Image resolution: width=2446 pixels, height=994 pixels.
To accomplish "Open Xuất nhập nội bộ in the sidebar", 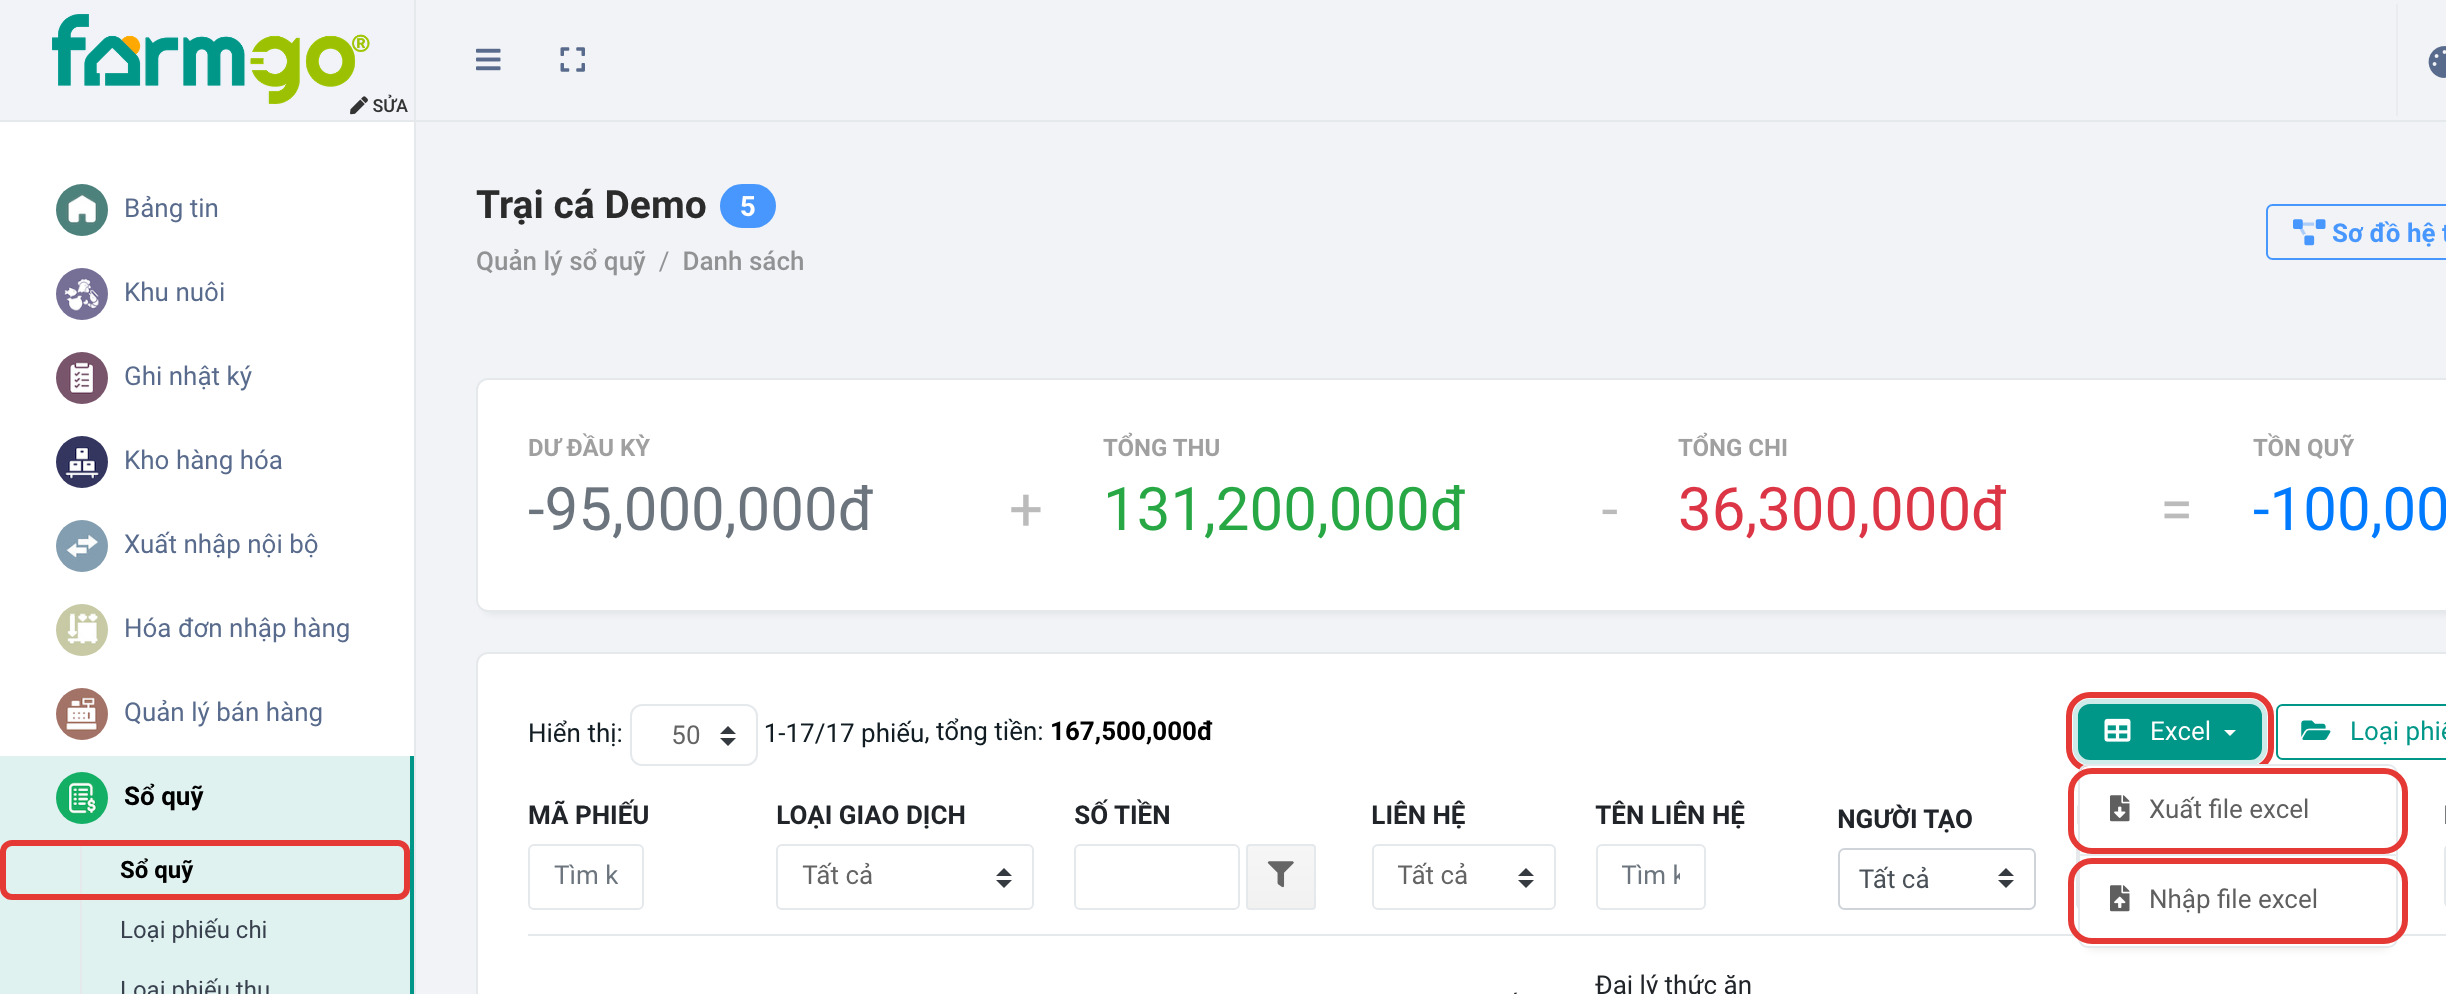I will click(221, 545).
